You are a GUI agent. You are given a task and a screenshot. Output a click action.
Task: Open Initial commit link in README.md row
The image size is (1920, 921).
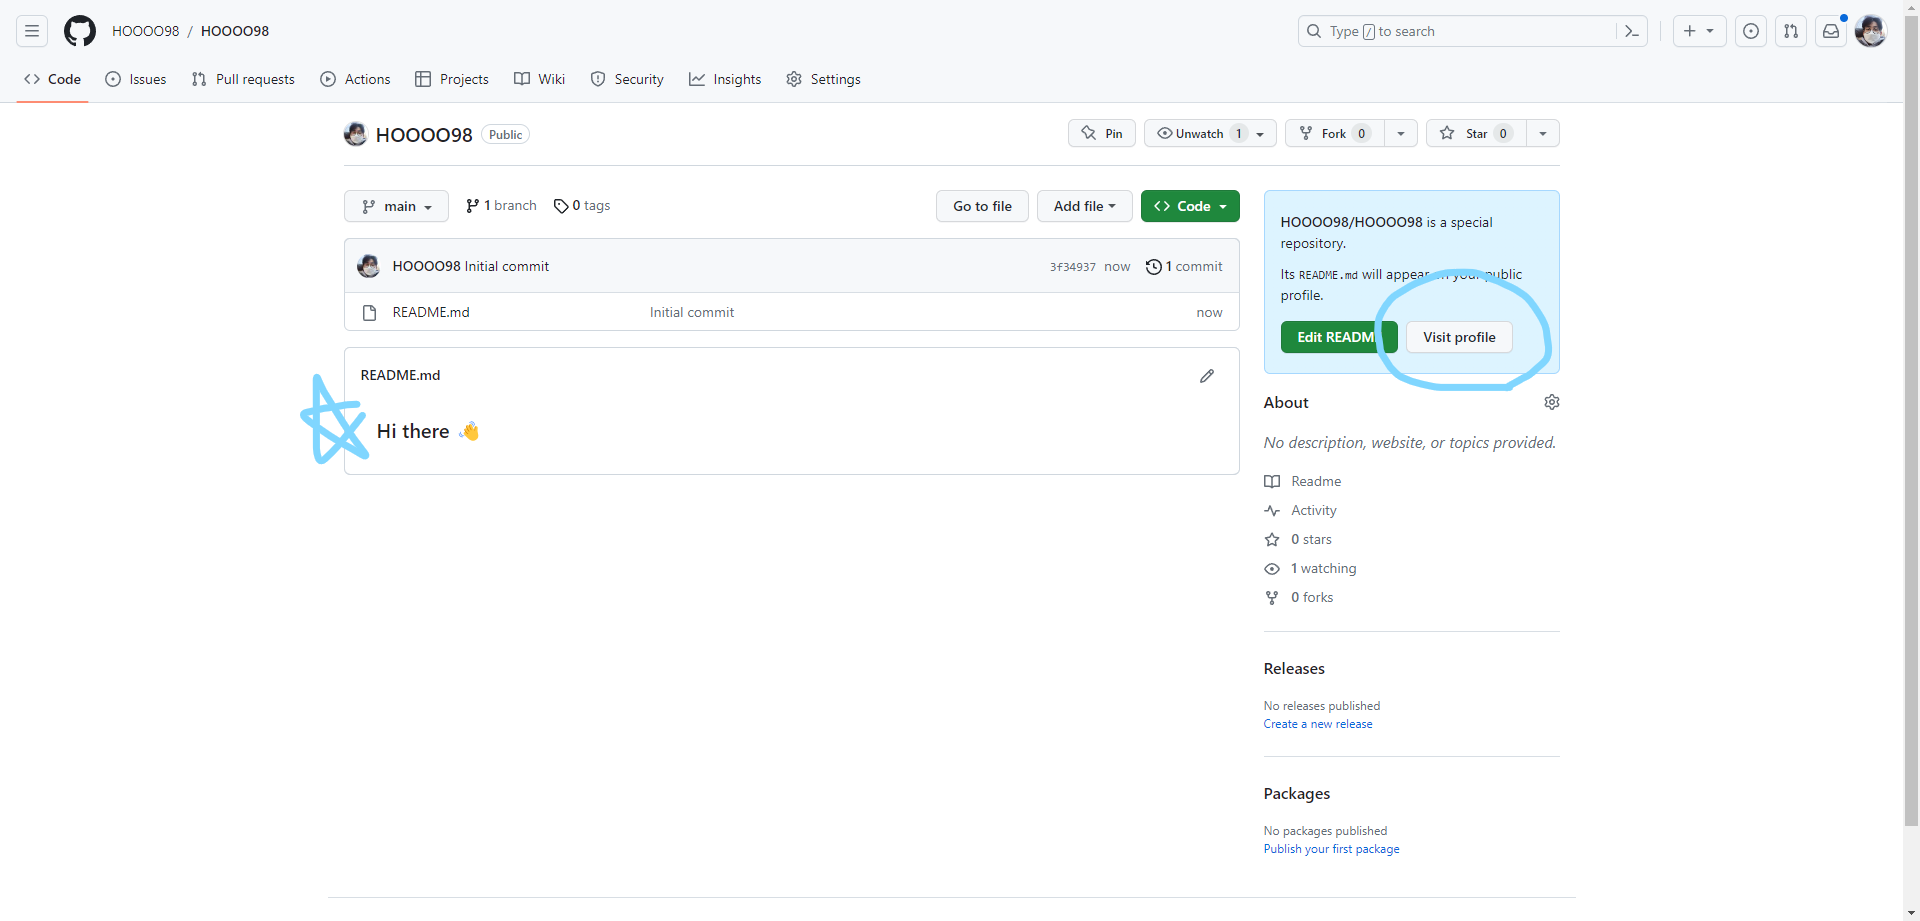[x=692, y=312]
